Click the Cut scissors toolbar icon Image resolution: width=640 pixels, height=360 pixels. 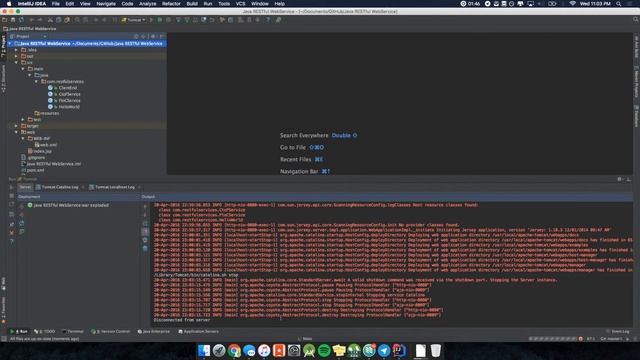coord(50,20)
